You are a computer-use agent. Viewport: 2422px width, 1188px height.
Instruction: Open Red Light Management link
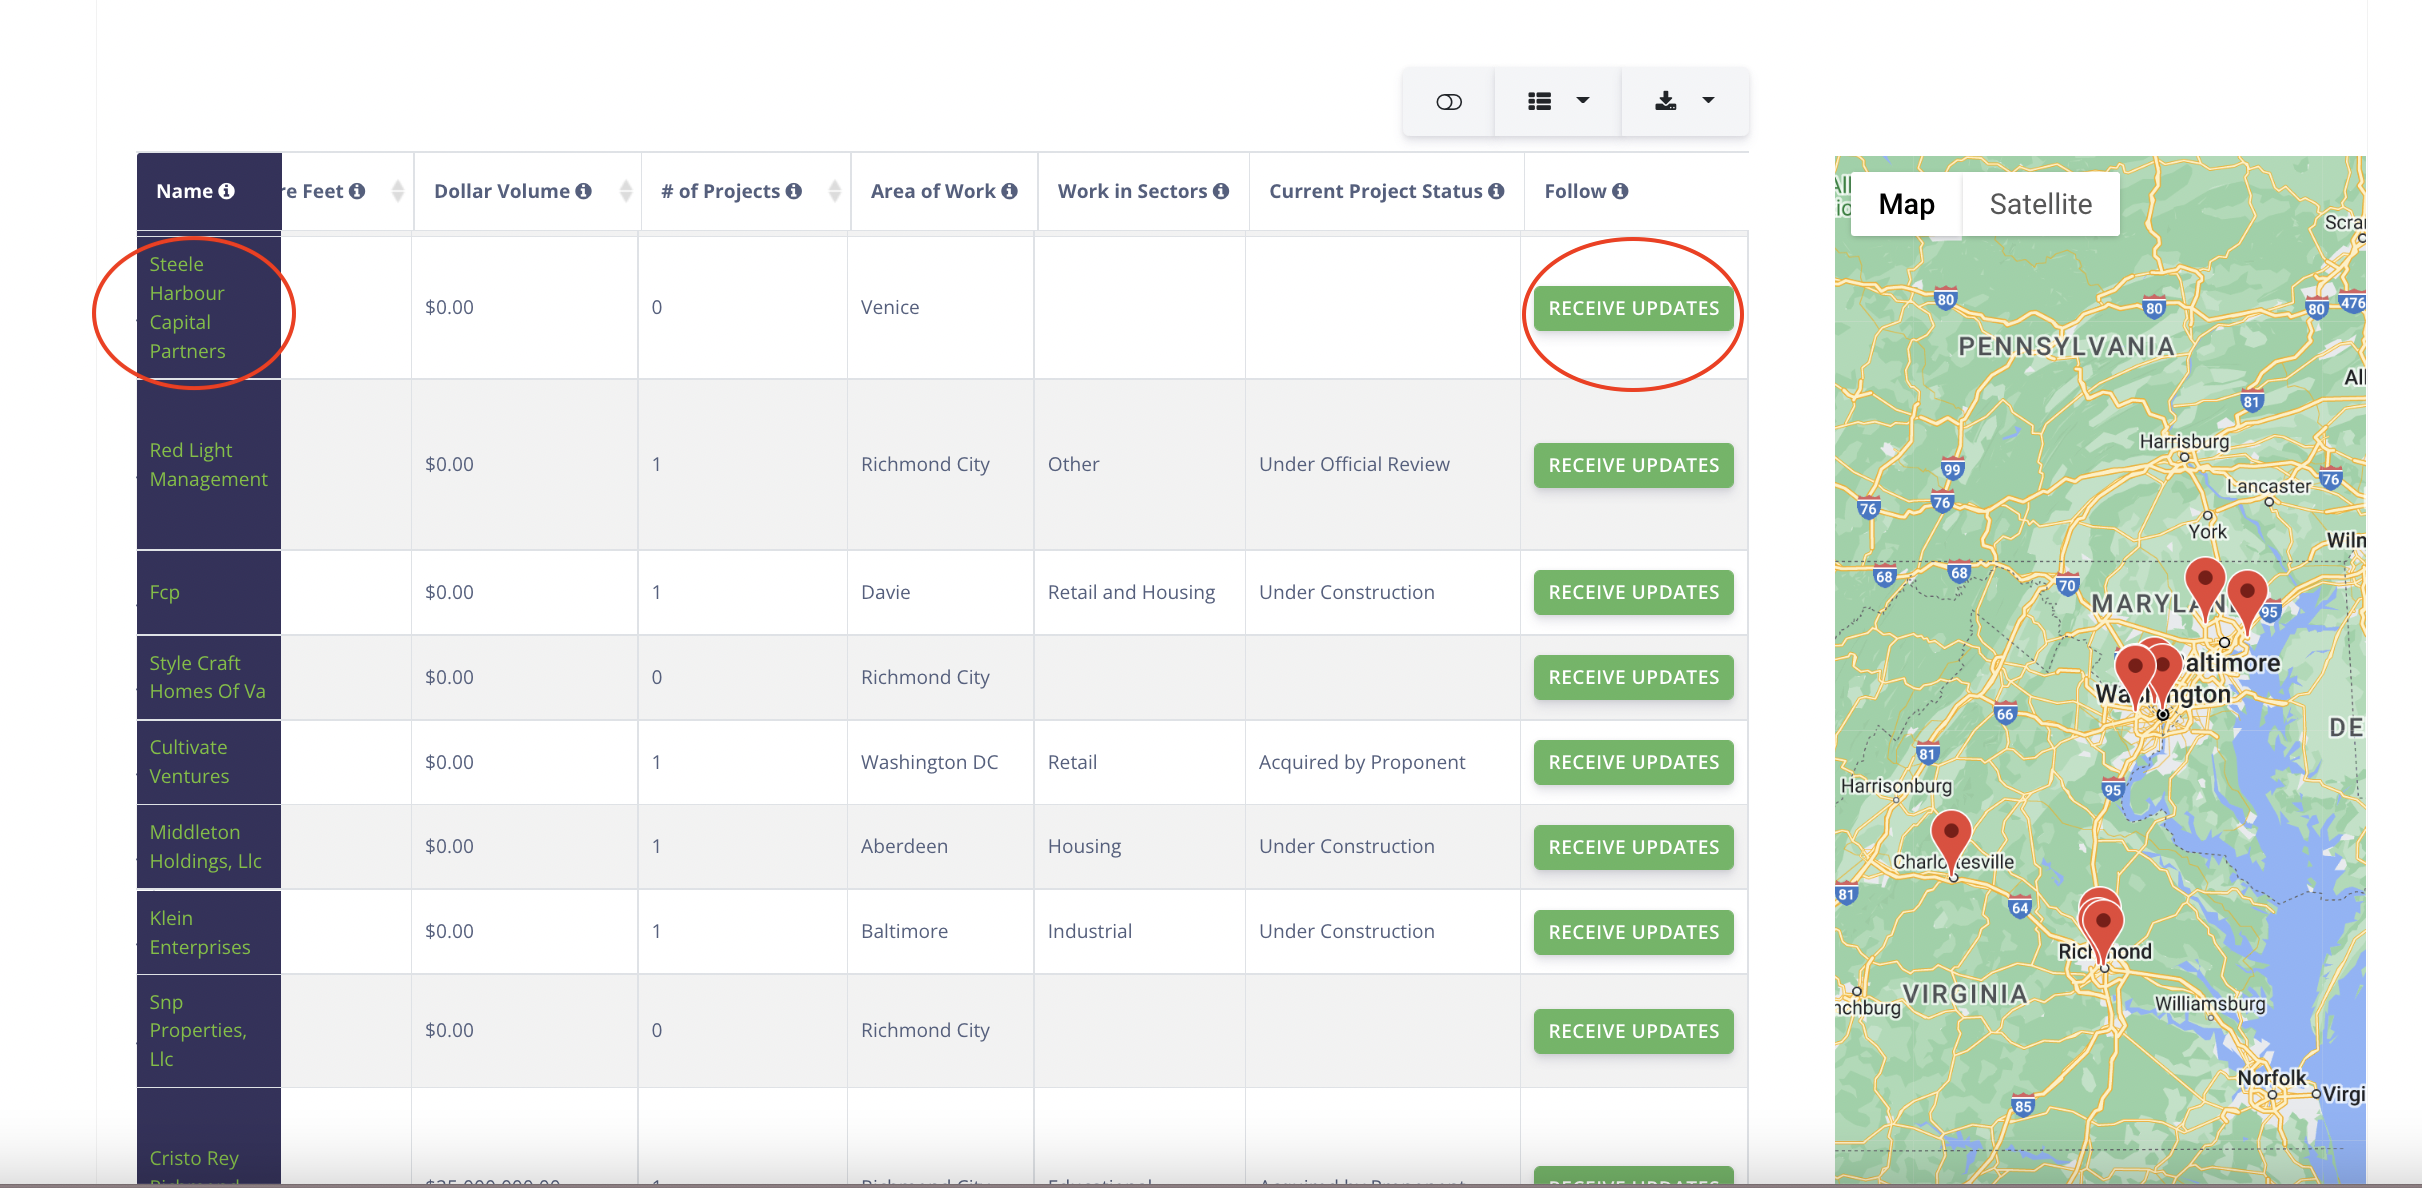[208, 465]
